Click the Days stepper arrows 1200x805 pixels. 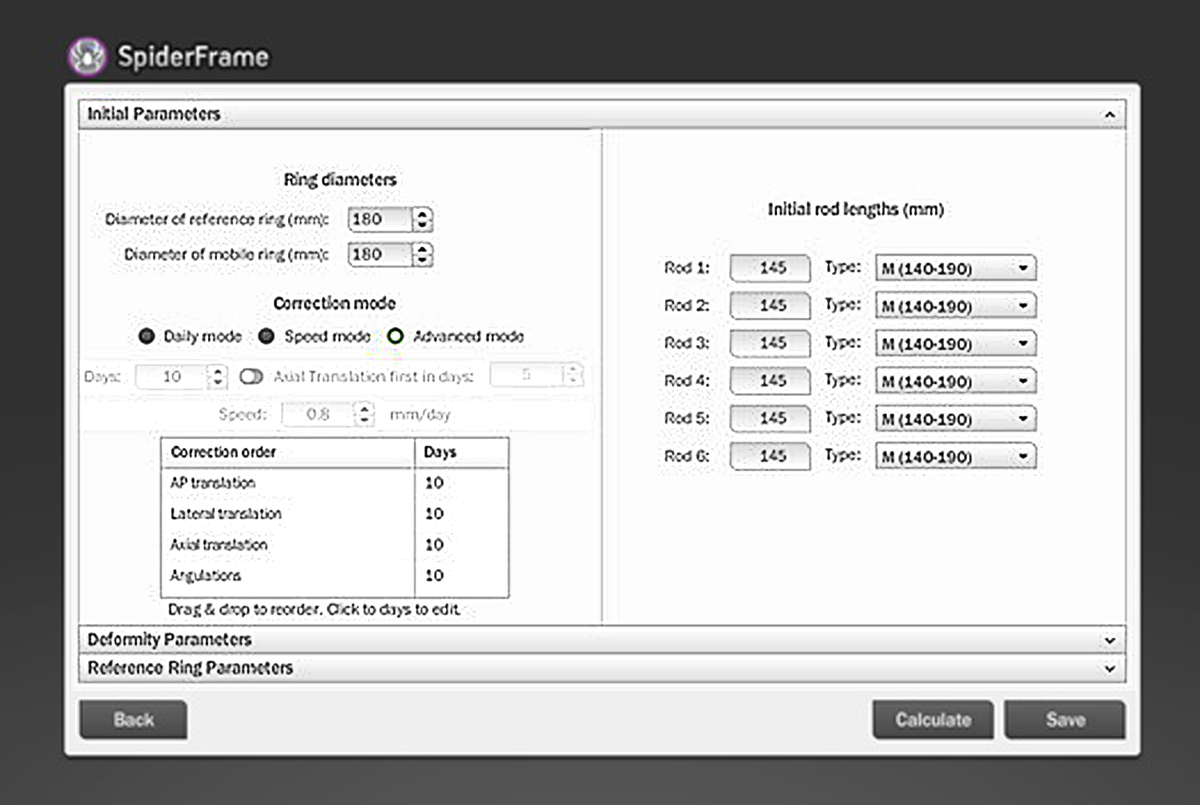(218, 377)
